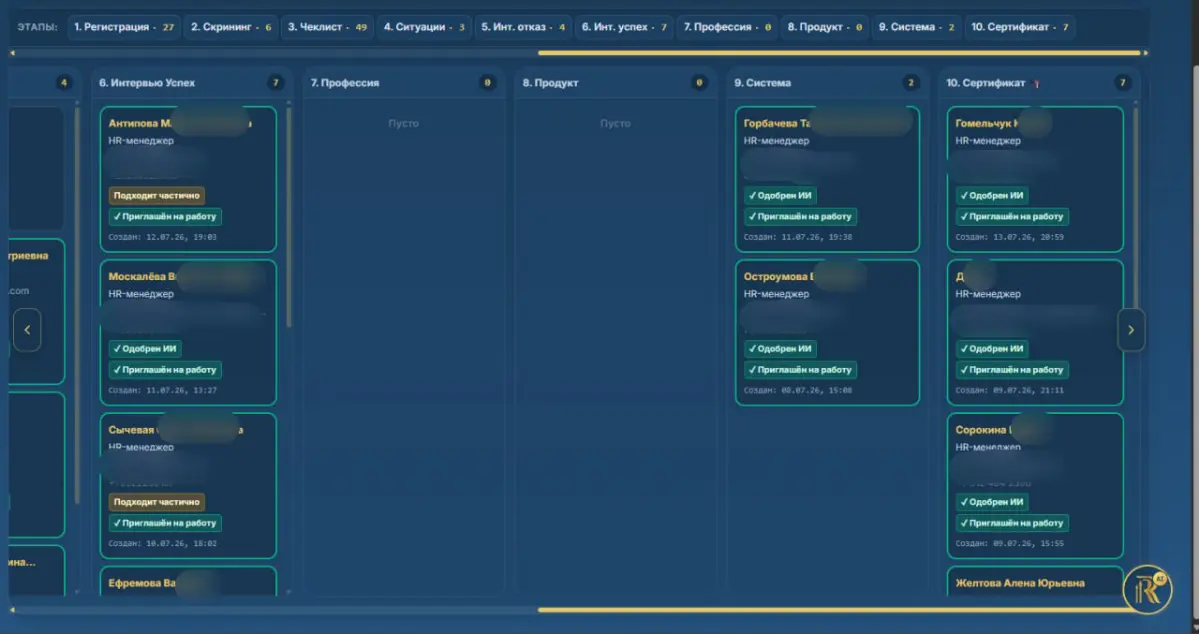The width and height of the screenshot is (1199, 634).
Task: Select the '10. Сертификат' stage chip
Action: [1020, 27]
